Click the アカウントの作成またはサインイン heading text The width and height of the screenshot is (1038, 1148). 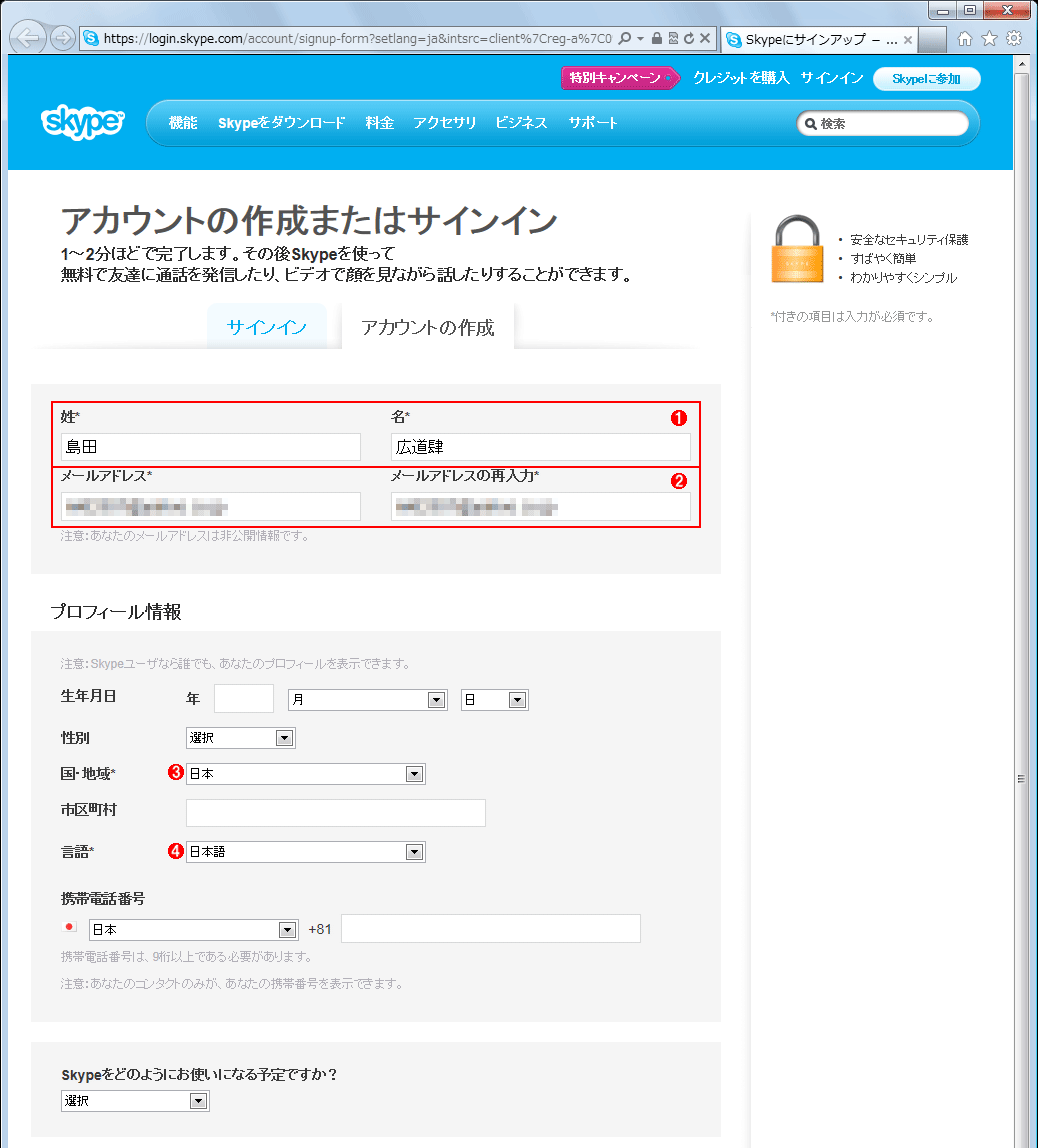309,220
